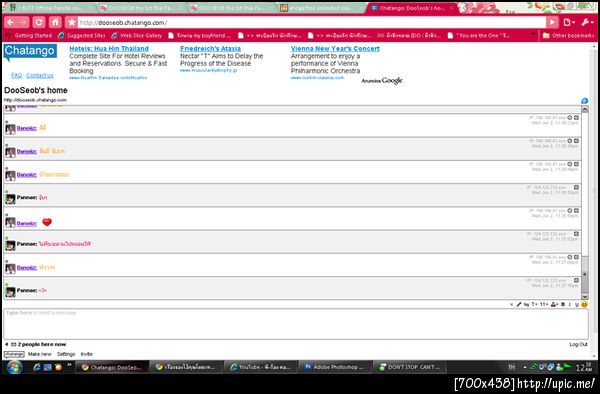Open the Getting Started bookmark
Screen dimensions: 600x394
click(29, 36)
